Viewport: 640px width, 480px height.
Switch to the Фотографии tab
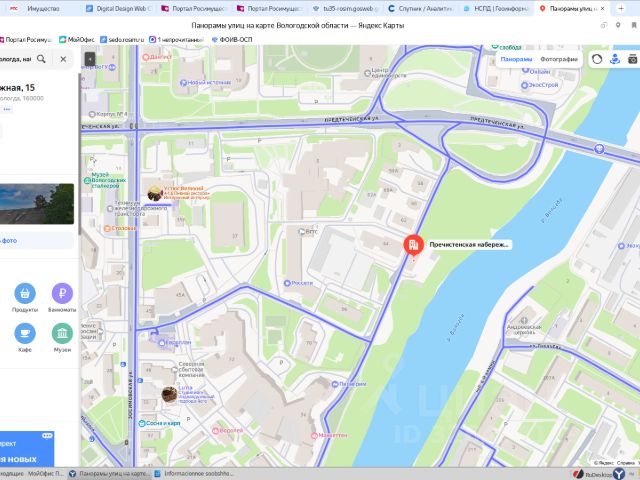[559, 59]
